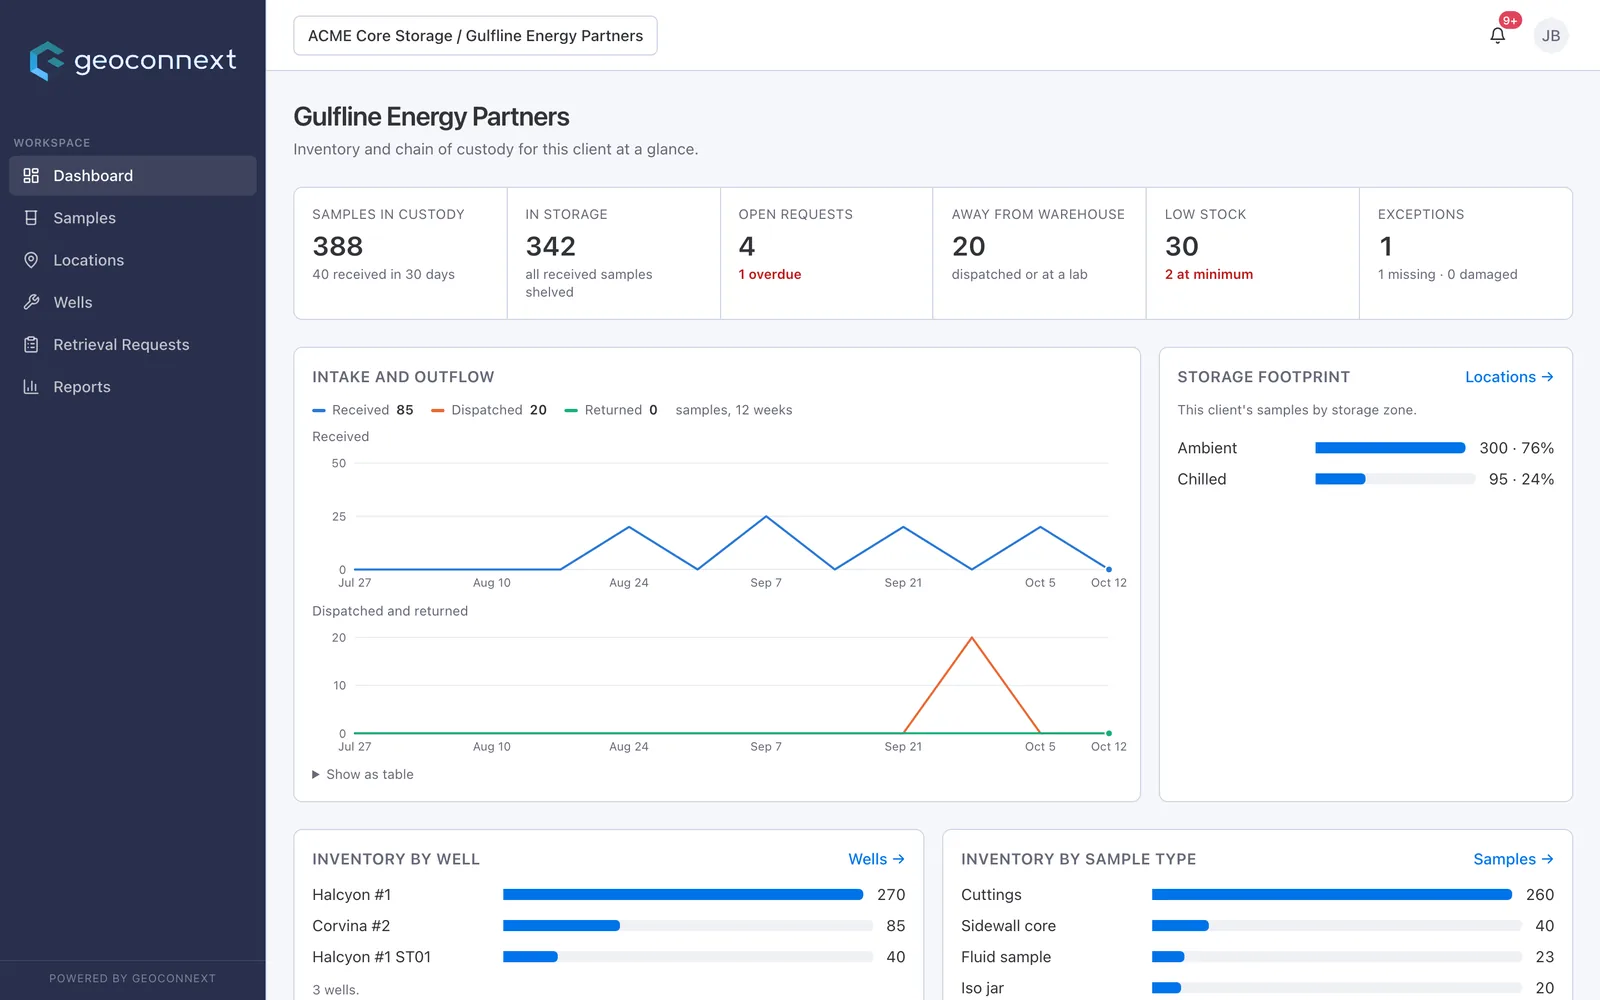Click the Dashboard grid icon in sidebar
The image size is (1600, 1000).
click(x=31, y=176)
